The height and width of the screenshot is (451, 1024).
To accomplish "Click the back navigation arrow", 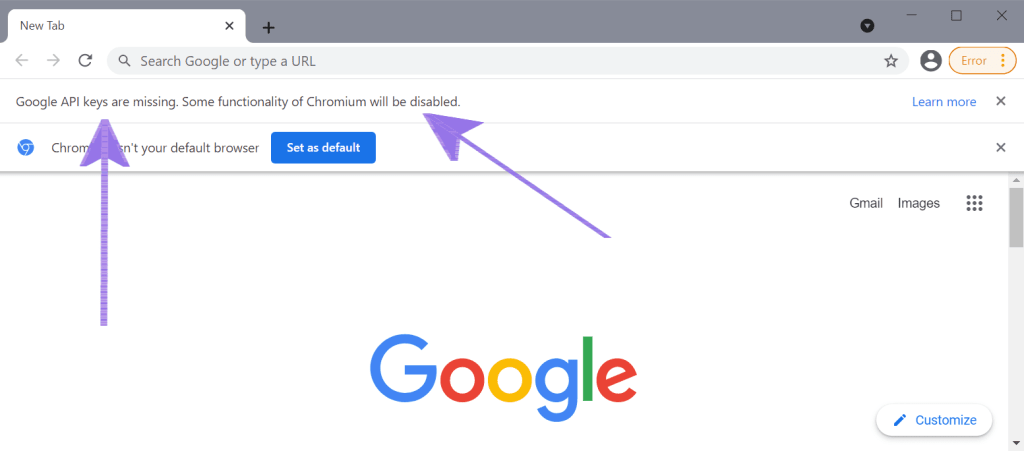I will [22, 61].
